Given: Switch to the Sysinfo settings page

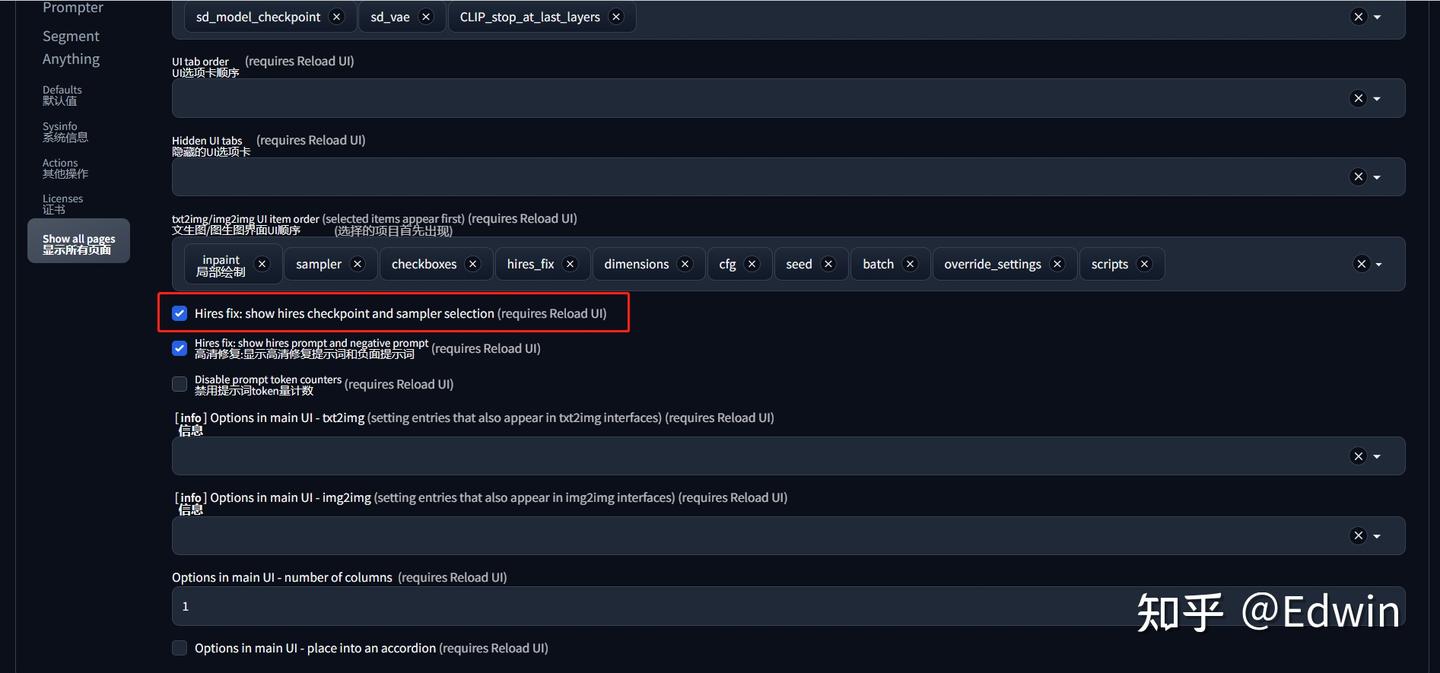Looking at the screenshot, I should tap(65, 132).
